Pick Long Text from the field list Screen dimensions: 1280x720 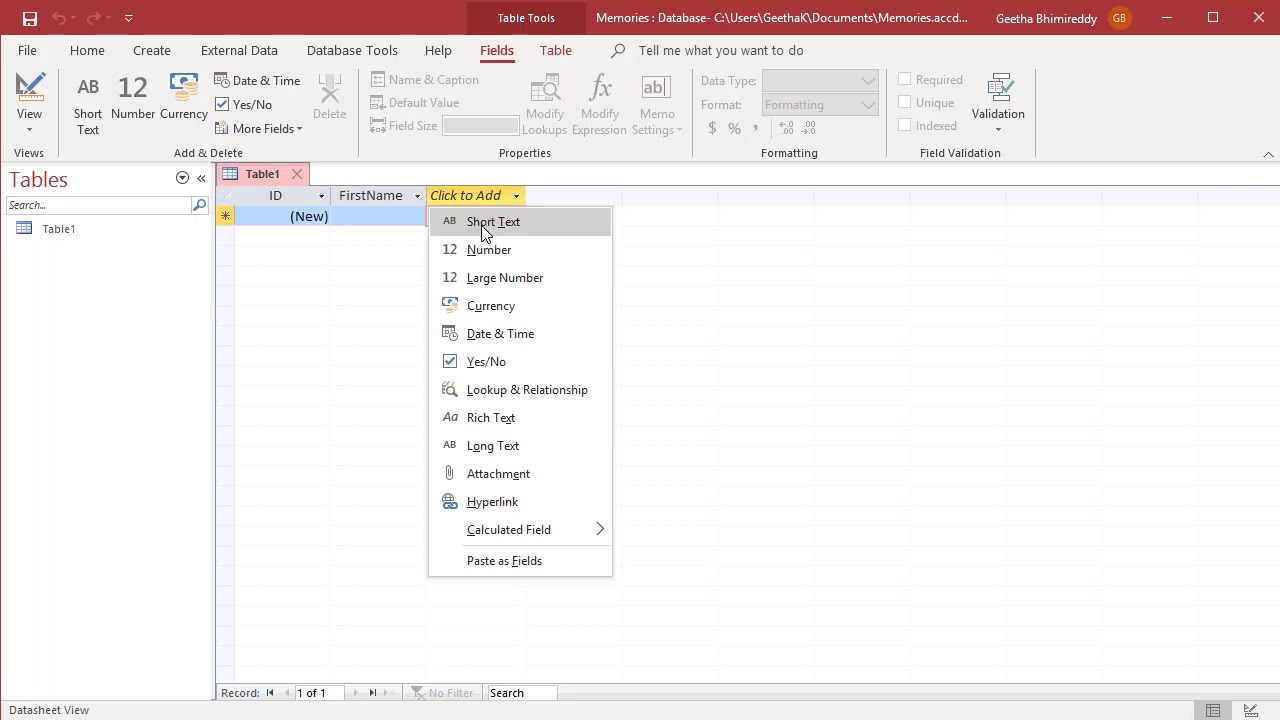click(x=520, y=446)
